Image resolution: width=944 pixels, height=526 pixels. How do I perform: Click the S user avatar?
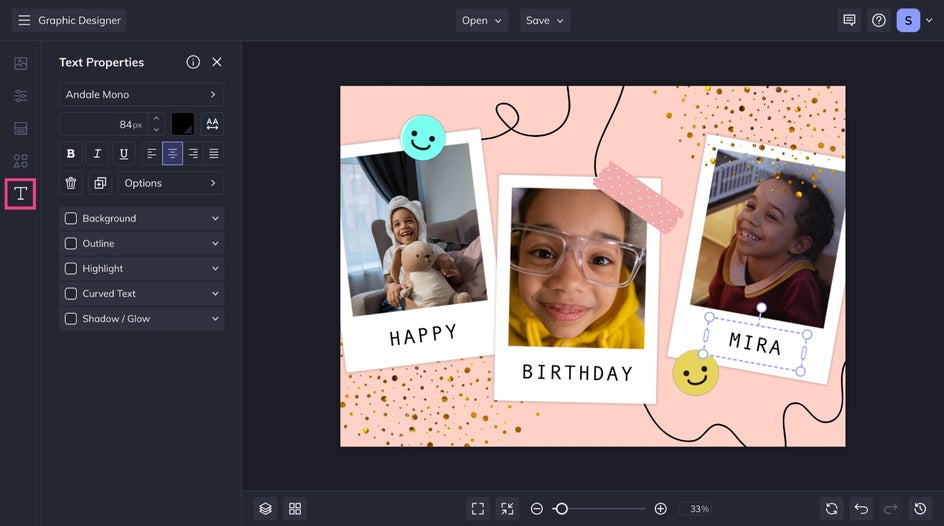pos(908,20)
